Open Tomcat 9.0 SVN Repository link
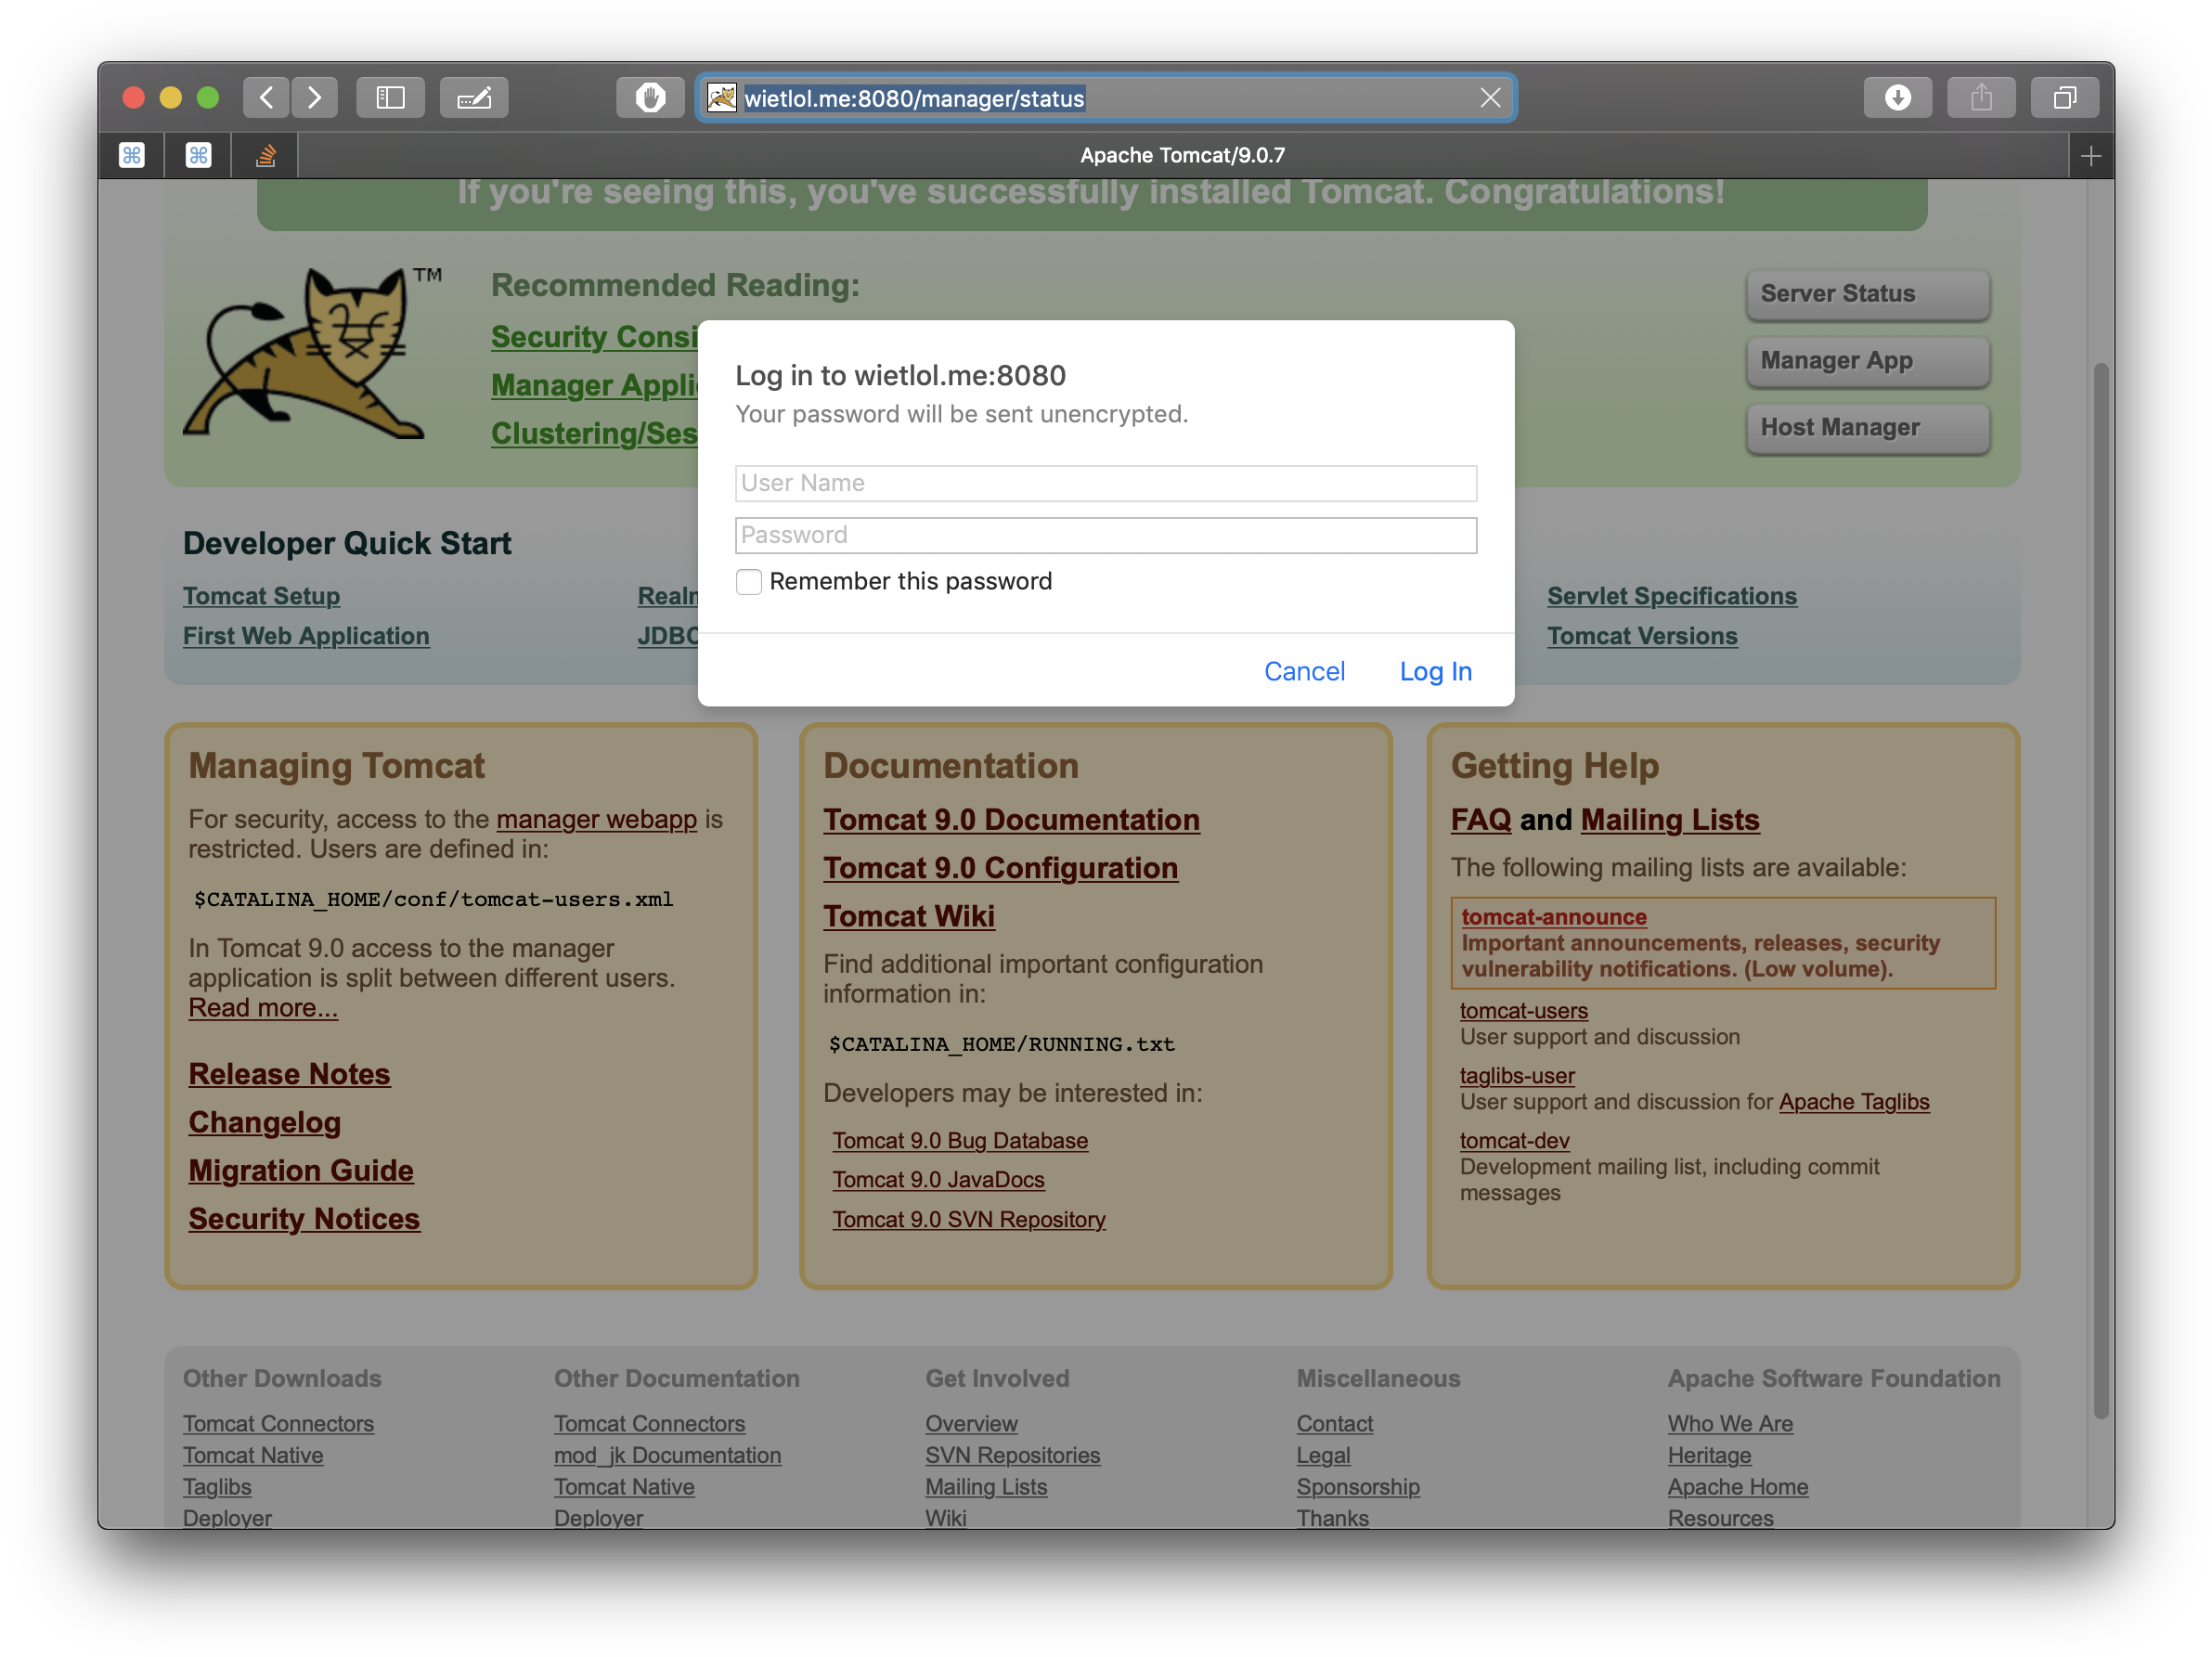 click(969, 1219)
